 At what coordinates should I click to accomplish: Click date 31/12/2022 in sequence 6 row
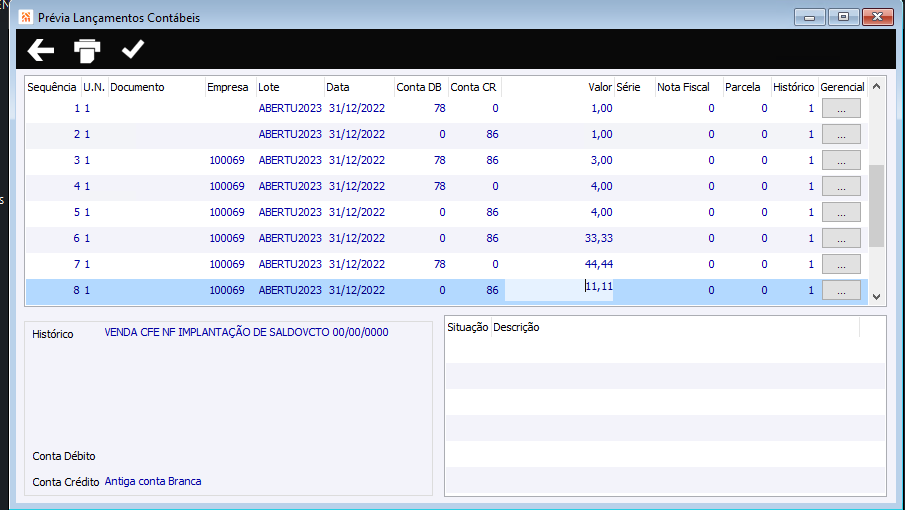[x=357, y=238]
